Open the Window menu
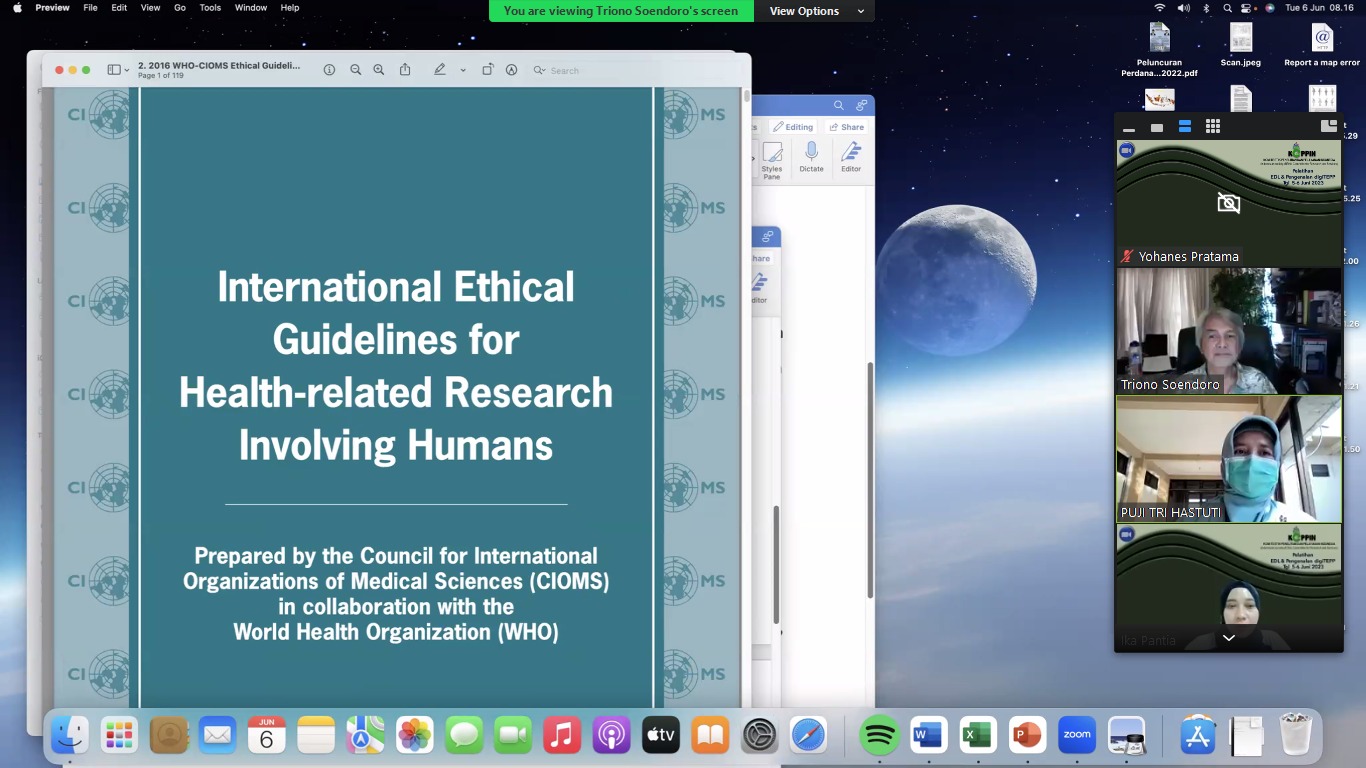Viewport: 1366px width, 768px height. 251,8
